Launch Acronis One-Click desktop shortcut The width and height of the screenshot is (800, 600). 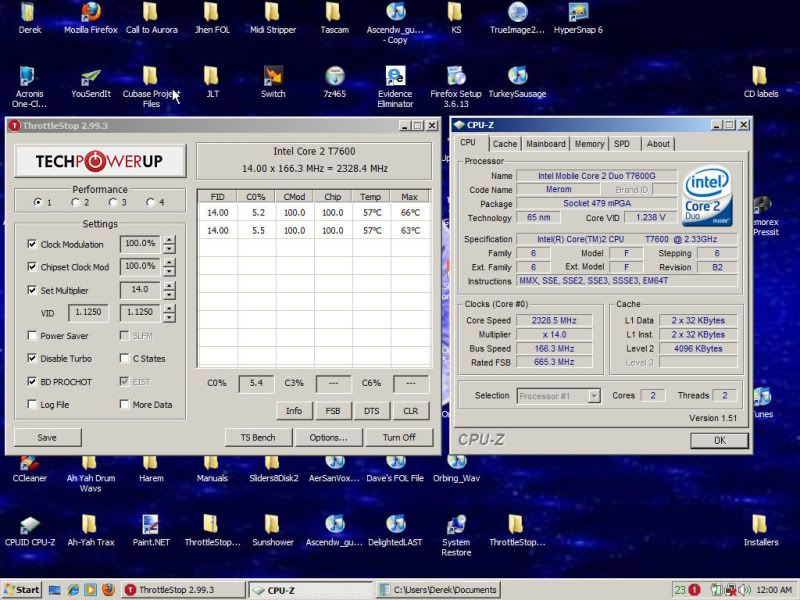[x=29, y=87]
